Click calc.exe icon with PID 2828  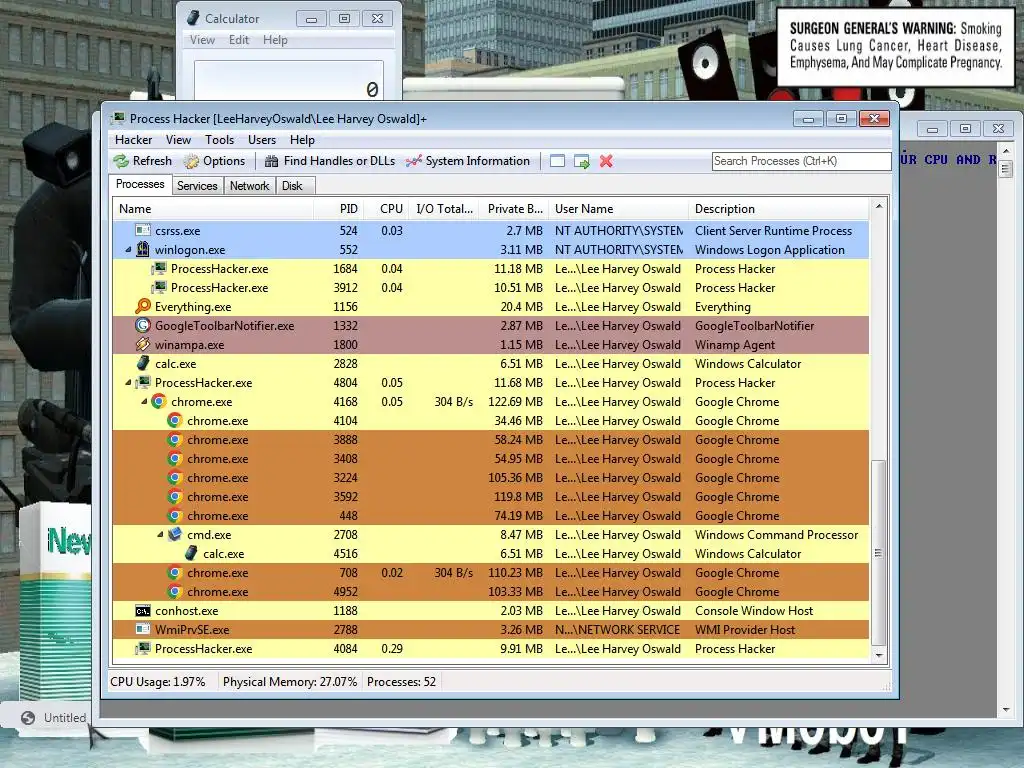pyautogui.click(x=142, y=363)
